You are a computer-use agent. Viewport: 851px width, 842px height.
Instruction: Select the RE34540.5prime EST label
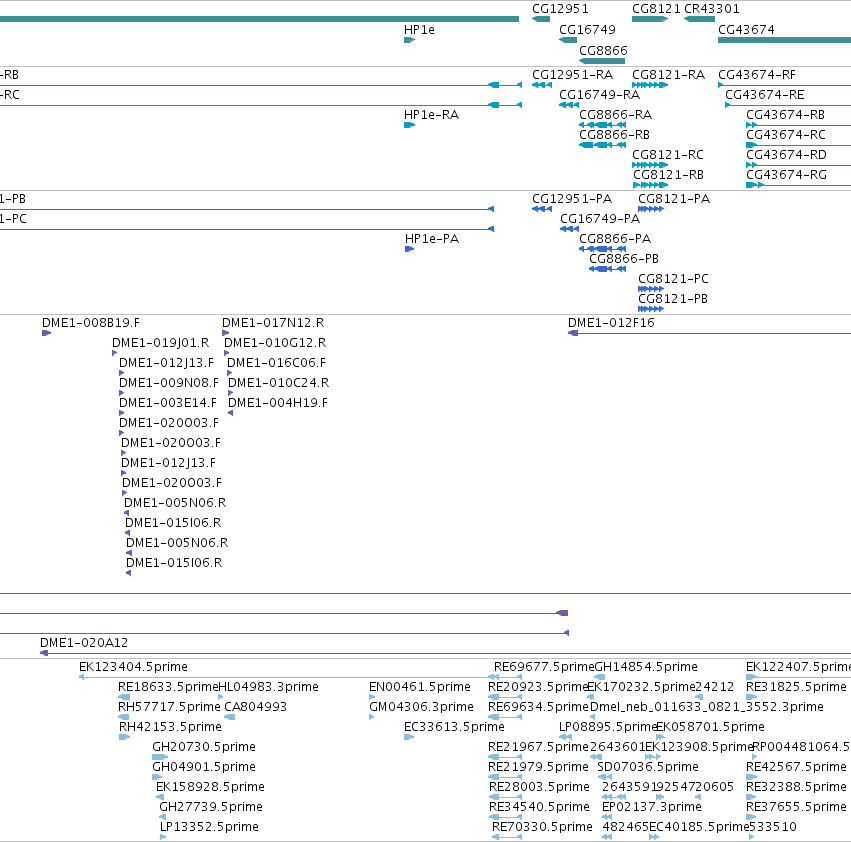(539, 808)
